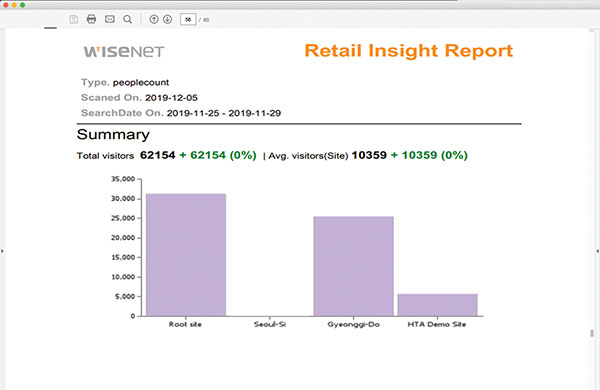Click the small dash tab above page

click(x=51, y=28)
